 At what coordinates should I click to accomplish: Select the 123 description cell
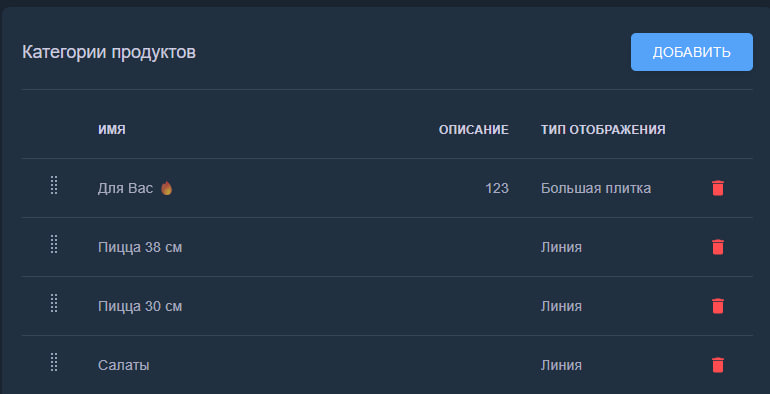pyautogui.click(x=497, y=188)
